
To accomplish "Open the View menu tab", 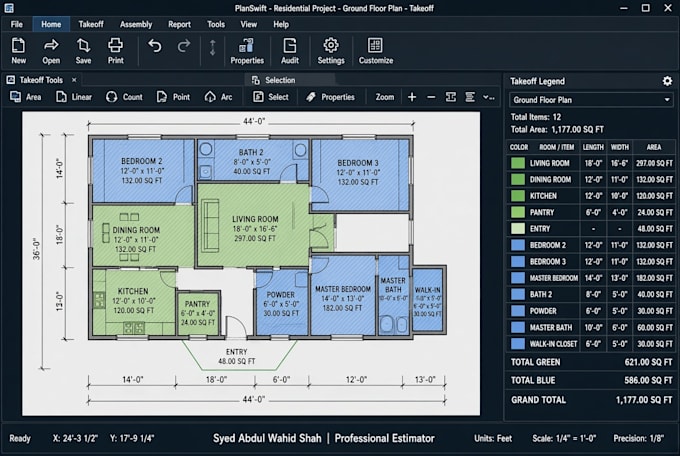I will 248,24.
